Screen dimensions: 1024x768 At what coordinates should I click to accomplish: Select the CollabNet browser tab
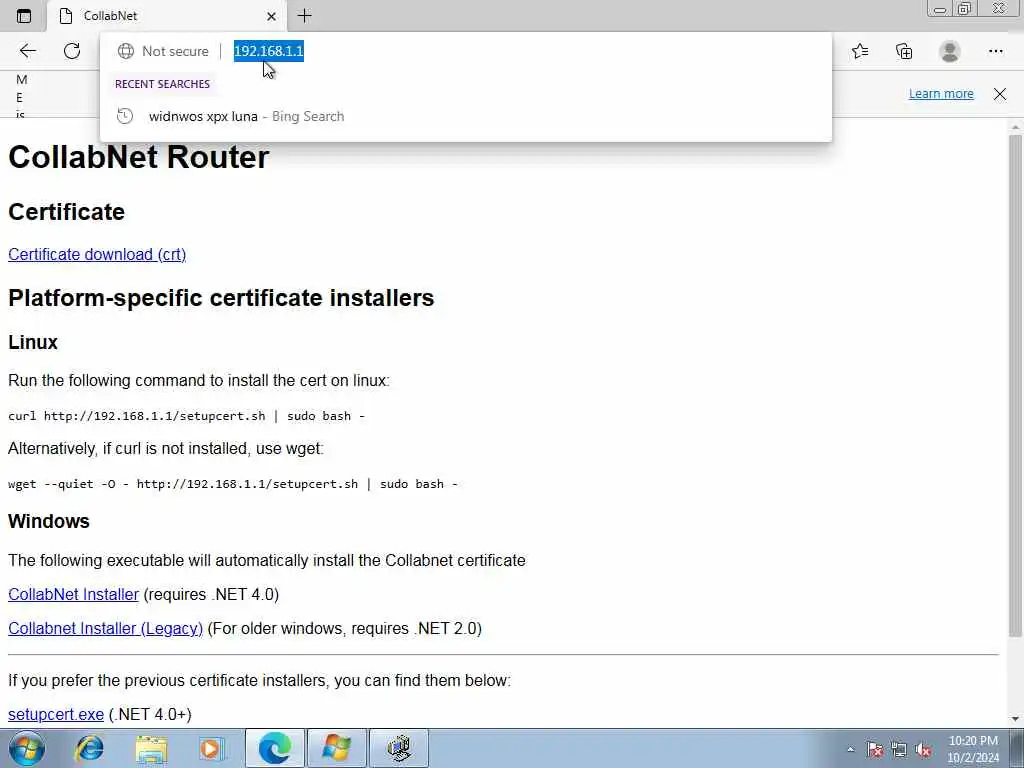168,16
